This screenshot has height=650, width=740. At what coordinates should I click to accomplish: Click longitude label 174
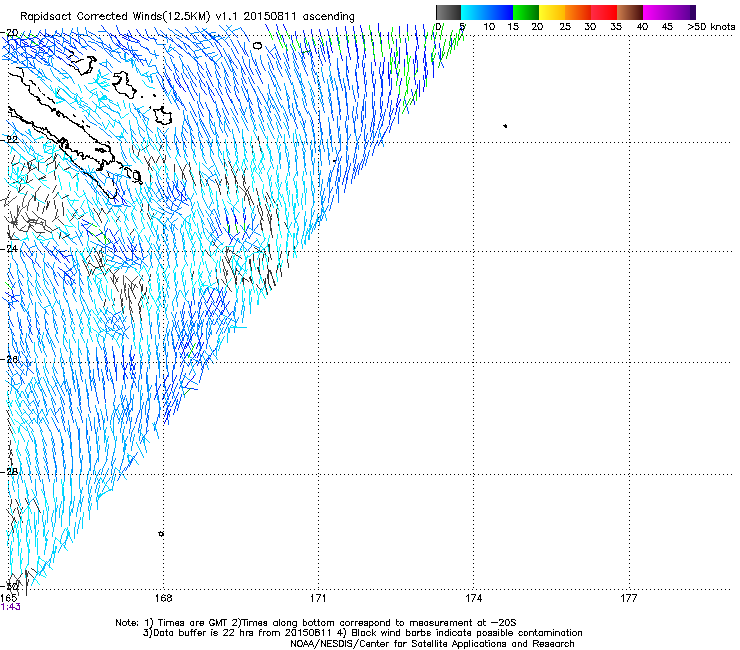click(473, 598)
